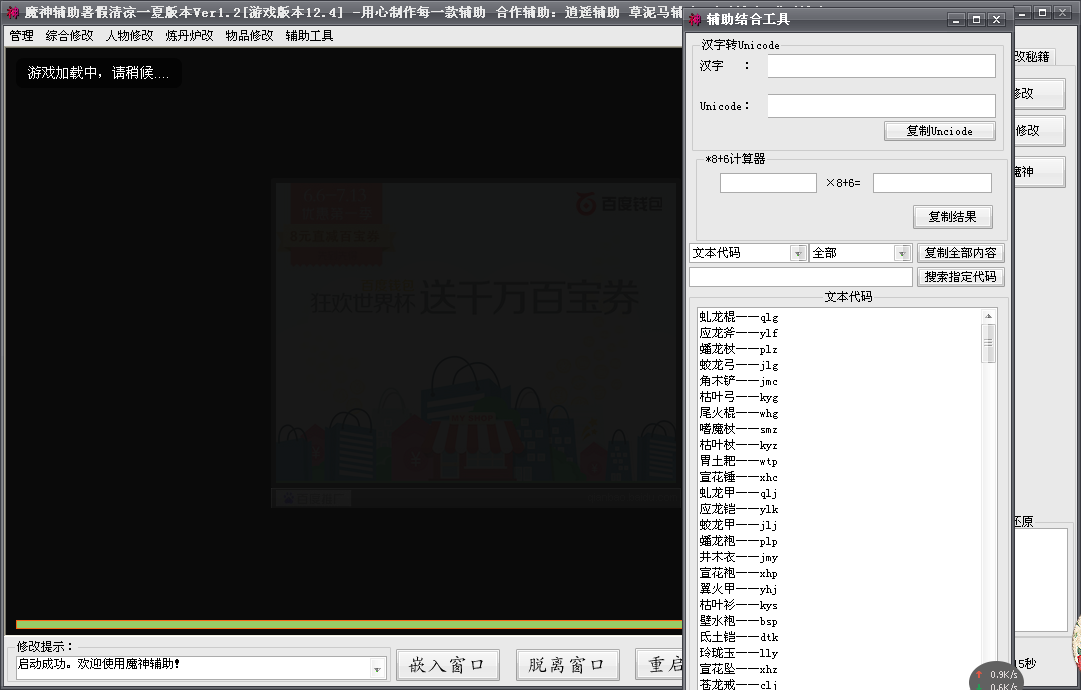Viewport: 1081px width, 690px height.
Task: Maximize the 辅助结合工具 window
Action: 976,19
